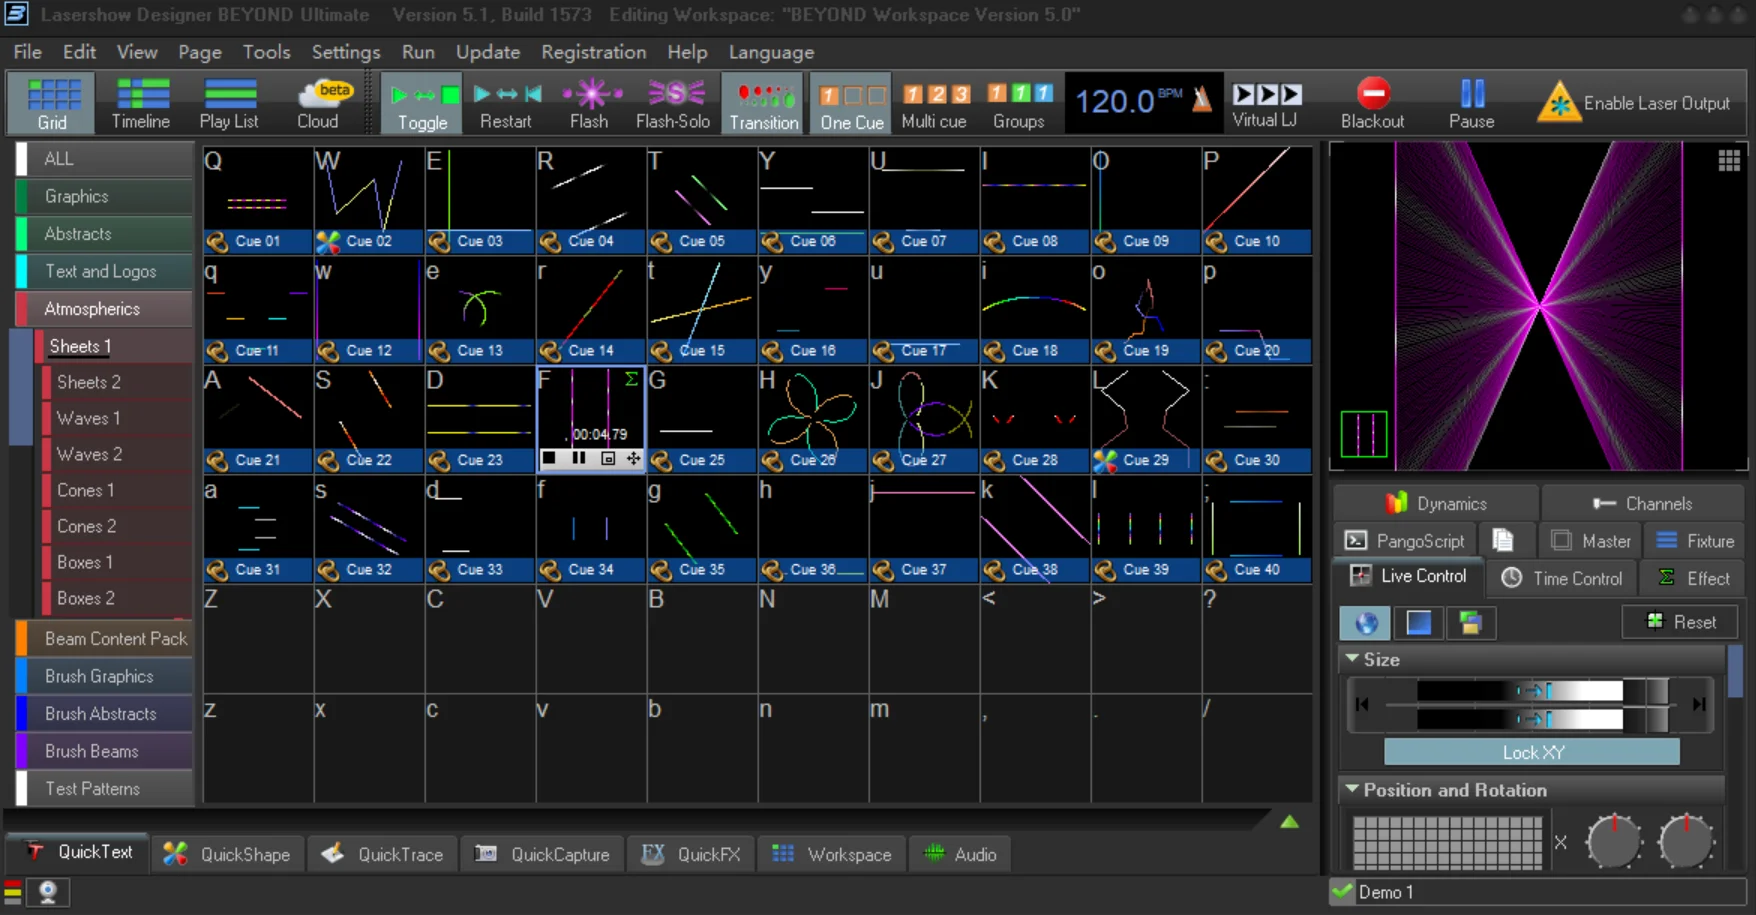The width and height of the screenshot is (1756, 915).
Task: Select the globe icon in Live Control
Action: (1366, 623)
